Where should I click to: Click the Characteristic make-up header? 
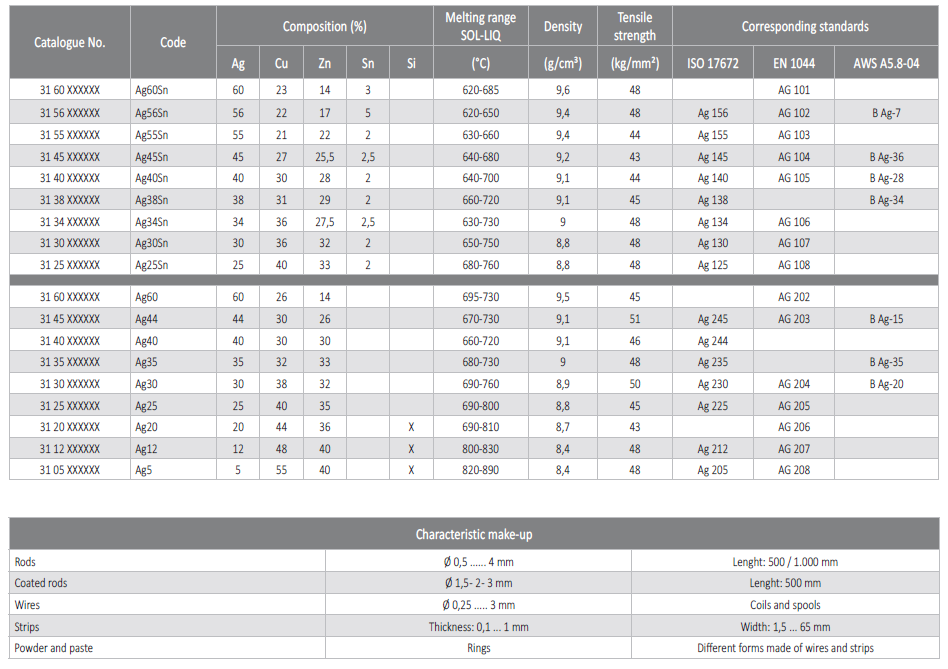[x=474, y=534]
